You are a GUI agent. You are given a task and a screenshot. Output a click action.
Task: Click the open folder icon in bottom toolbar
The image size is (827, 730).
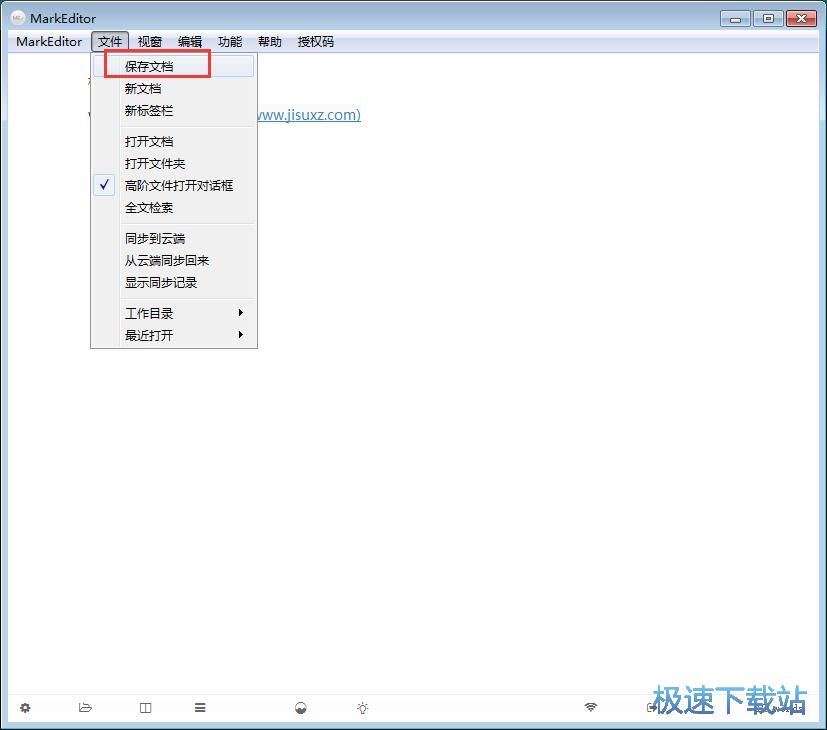point(85,707)
